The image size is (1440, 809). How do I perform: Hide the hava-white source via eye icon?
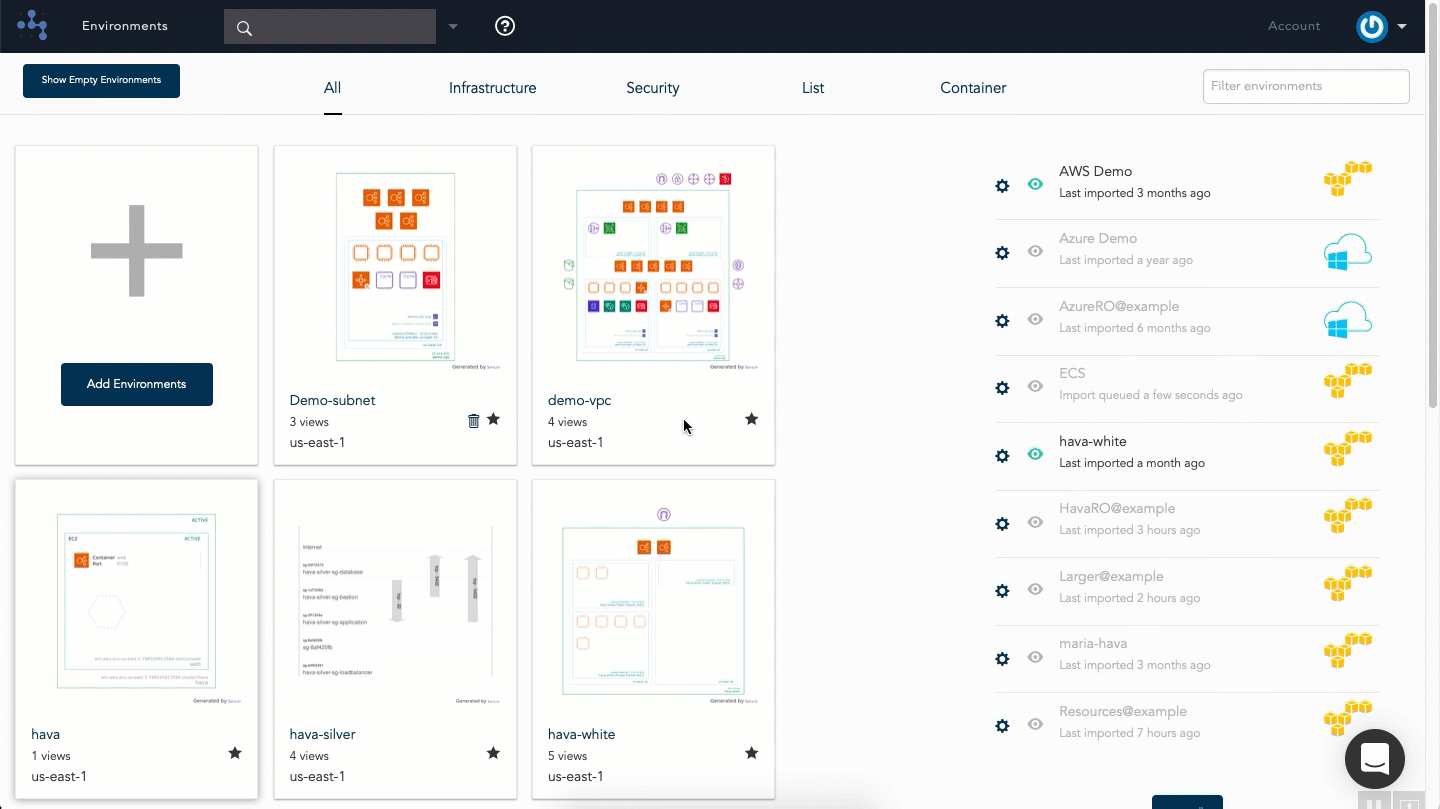pos(1035,454)
